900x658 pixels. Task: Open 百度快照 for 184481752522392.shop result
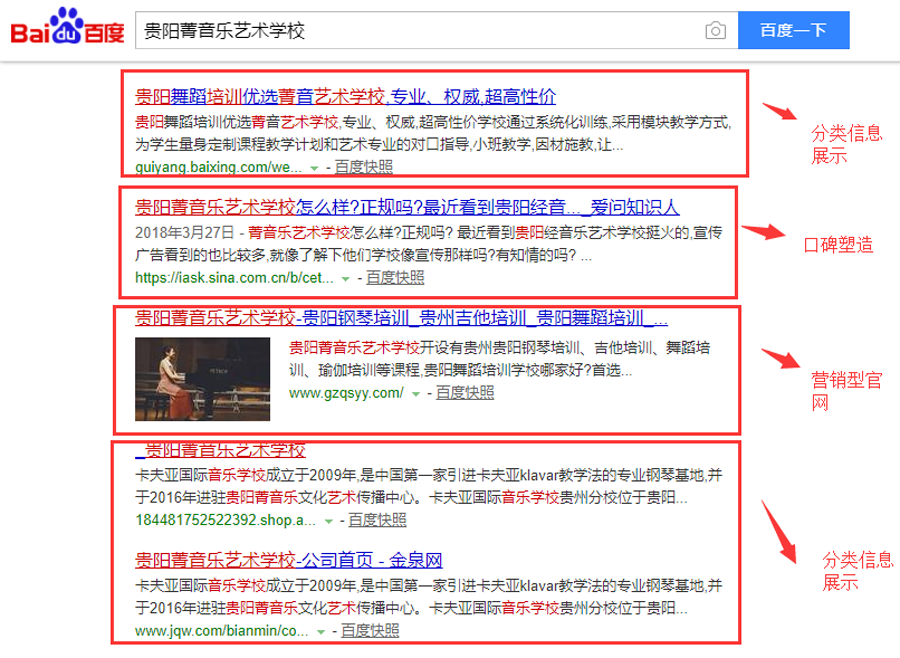[x=377, y=520]
